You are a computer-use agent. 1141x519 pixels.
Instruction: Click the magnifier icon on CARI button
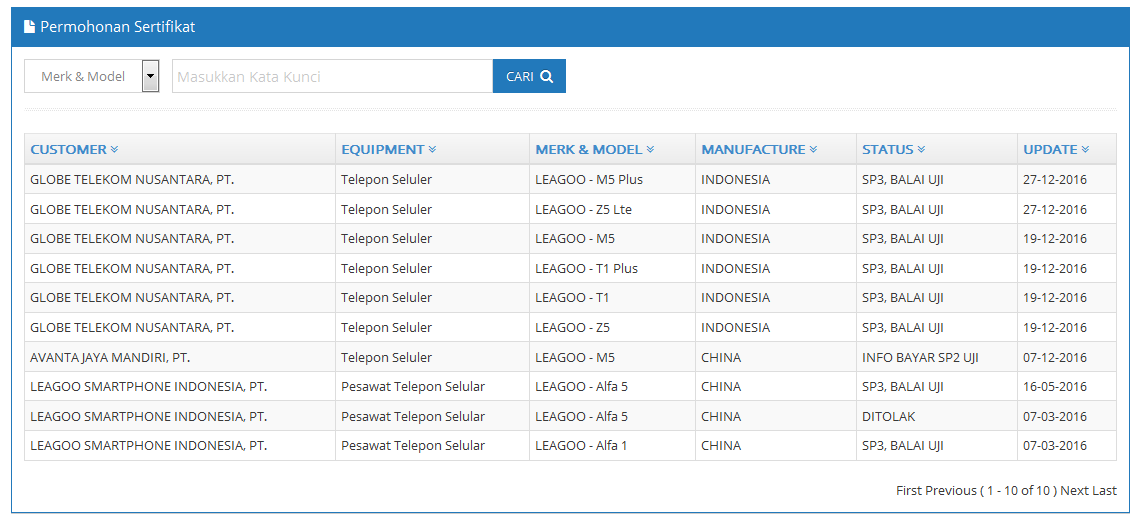tap(546, 76)
